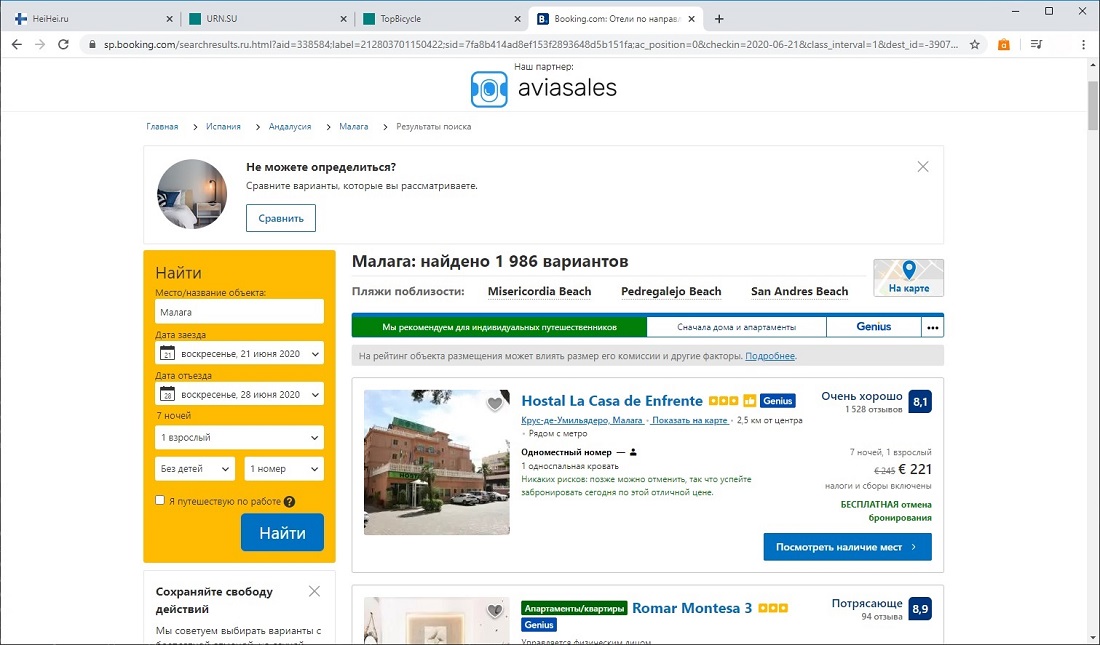Open the 'Главная' breadcrumb link
1100x645 pixels.
(x=162, y=127)
